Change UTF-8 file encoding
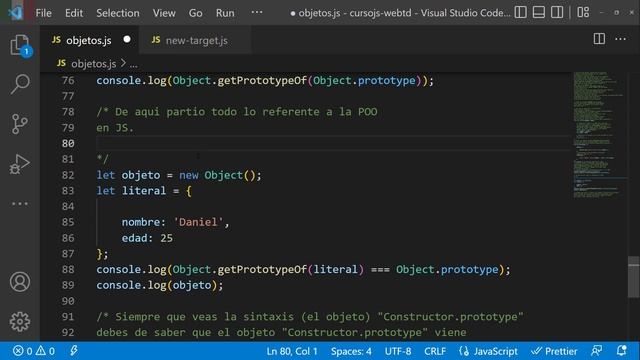 coord(398,351)
